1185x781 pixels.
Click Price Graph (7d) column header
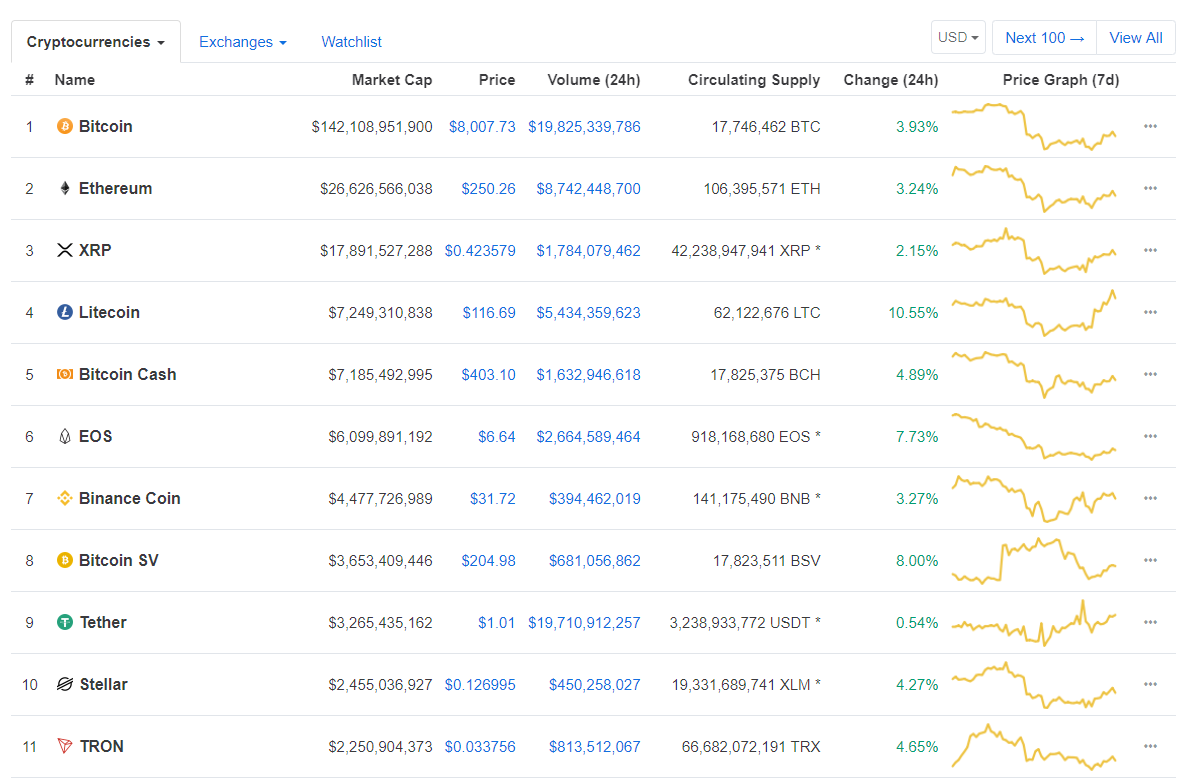point(1061,80)
